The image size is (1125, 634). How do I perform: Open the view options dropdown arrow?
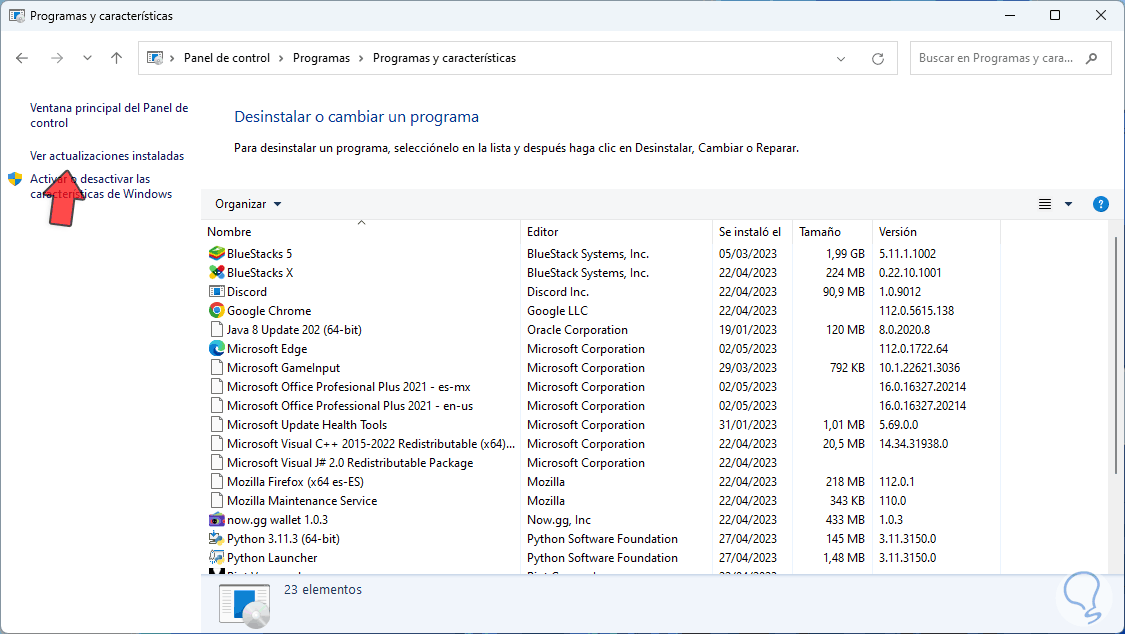(x=1068, y=204)
